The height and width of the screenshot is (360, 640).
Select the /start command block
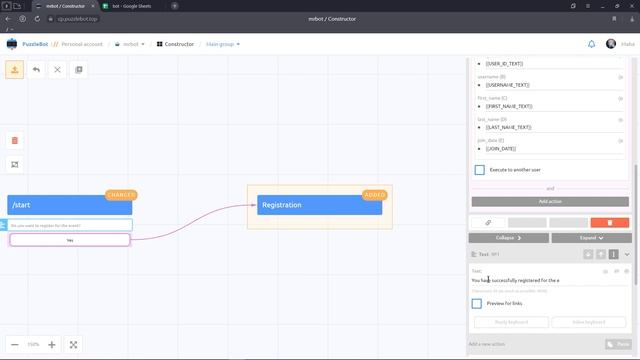pos(70,205)
